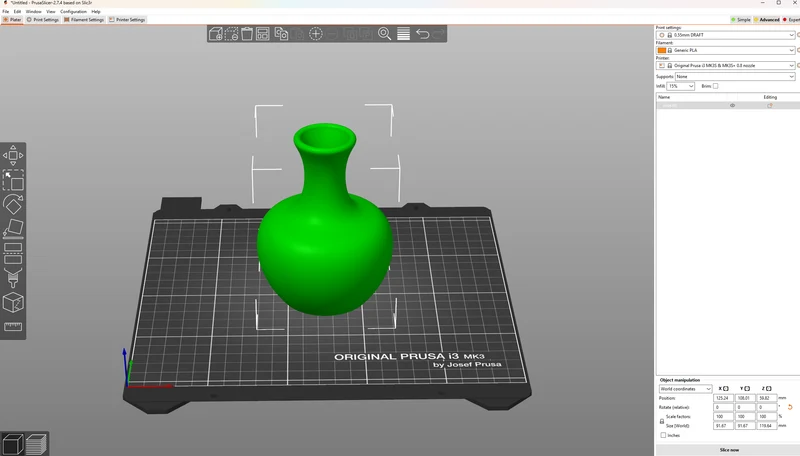Click the Scale factors X field
The image size is (800, 456).
coord(723,416)
